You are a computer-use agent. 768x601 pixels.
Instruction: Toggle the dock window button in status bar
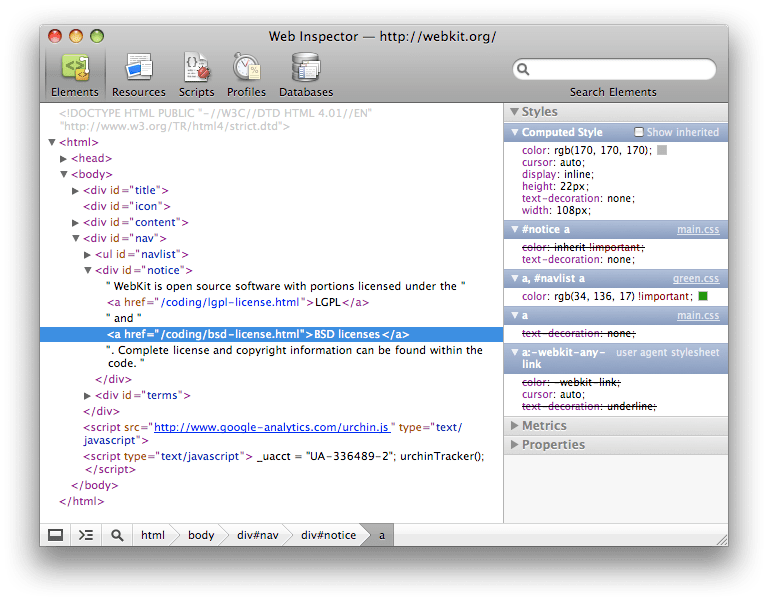coord(55,535)
